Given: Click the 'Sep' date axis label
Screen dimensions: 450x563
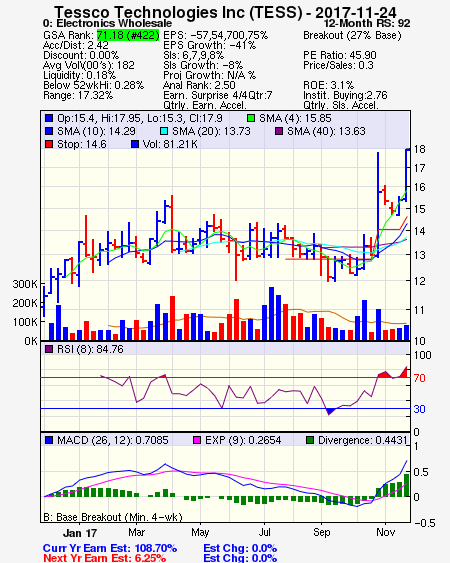Looking at the screenshot, I should click(x=321, y=532).
